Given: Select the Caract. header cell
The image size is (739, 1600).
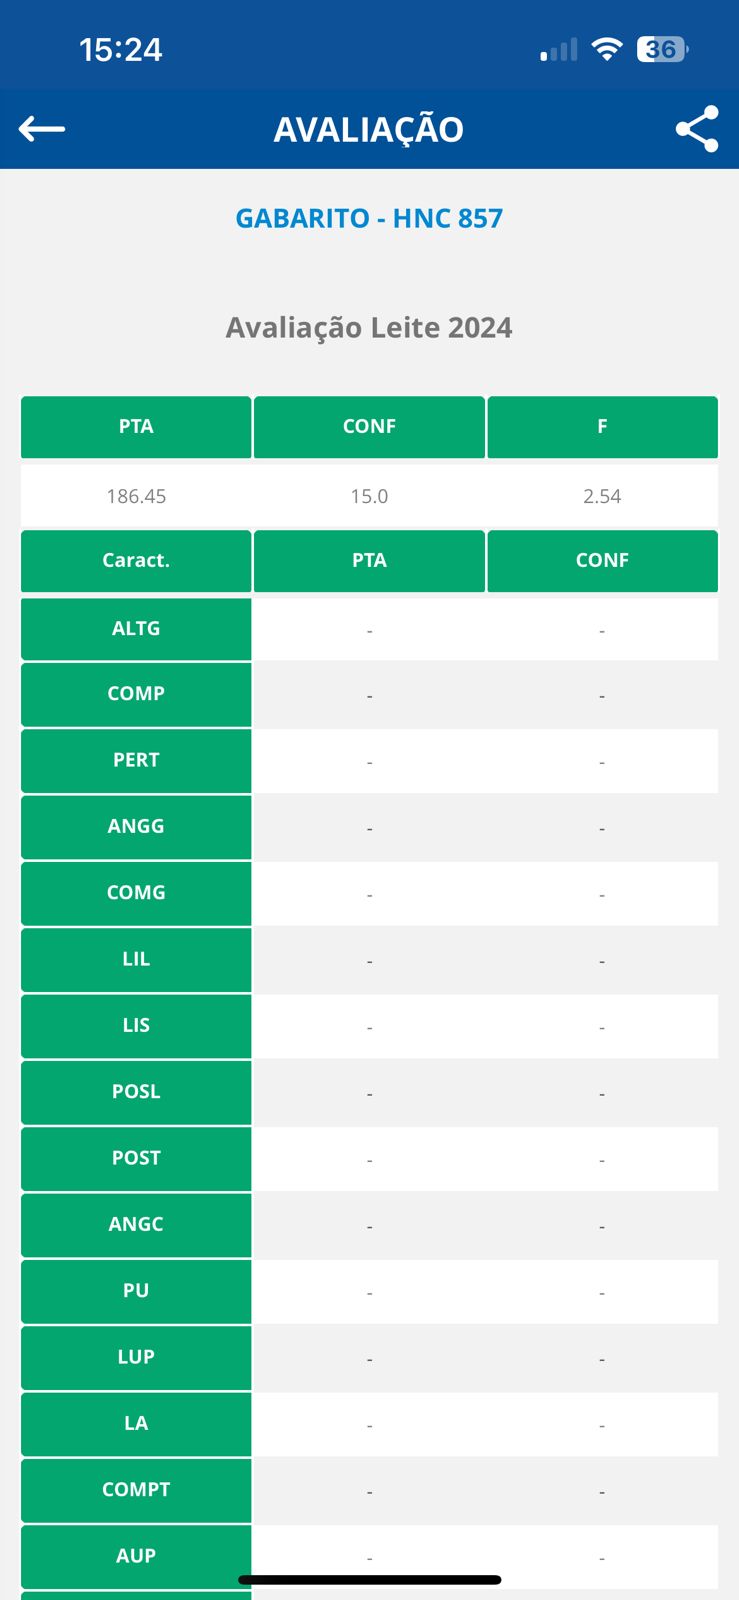Looking at the screenshot, I should click(x=136, y=561).
